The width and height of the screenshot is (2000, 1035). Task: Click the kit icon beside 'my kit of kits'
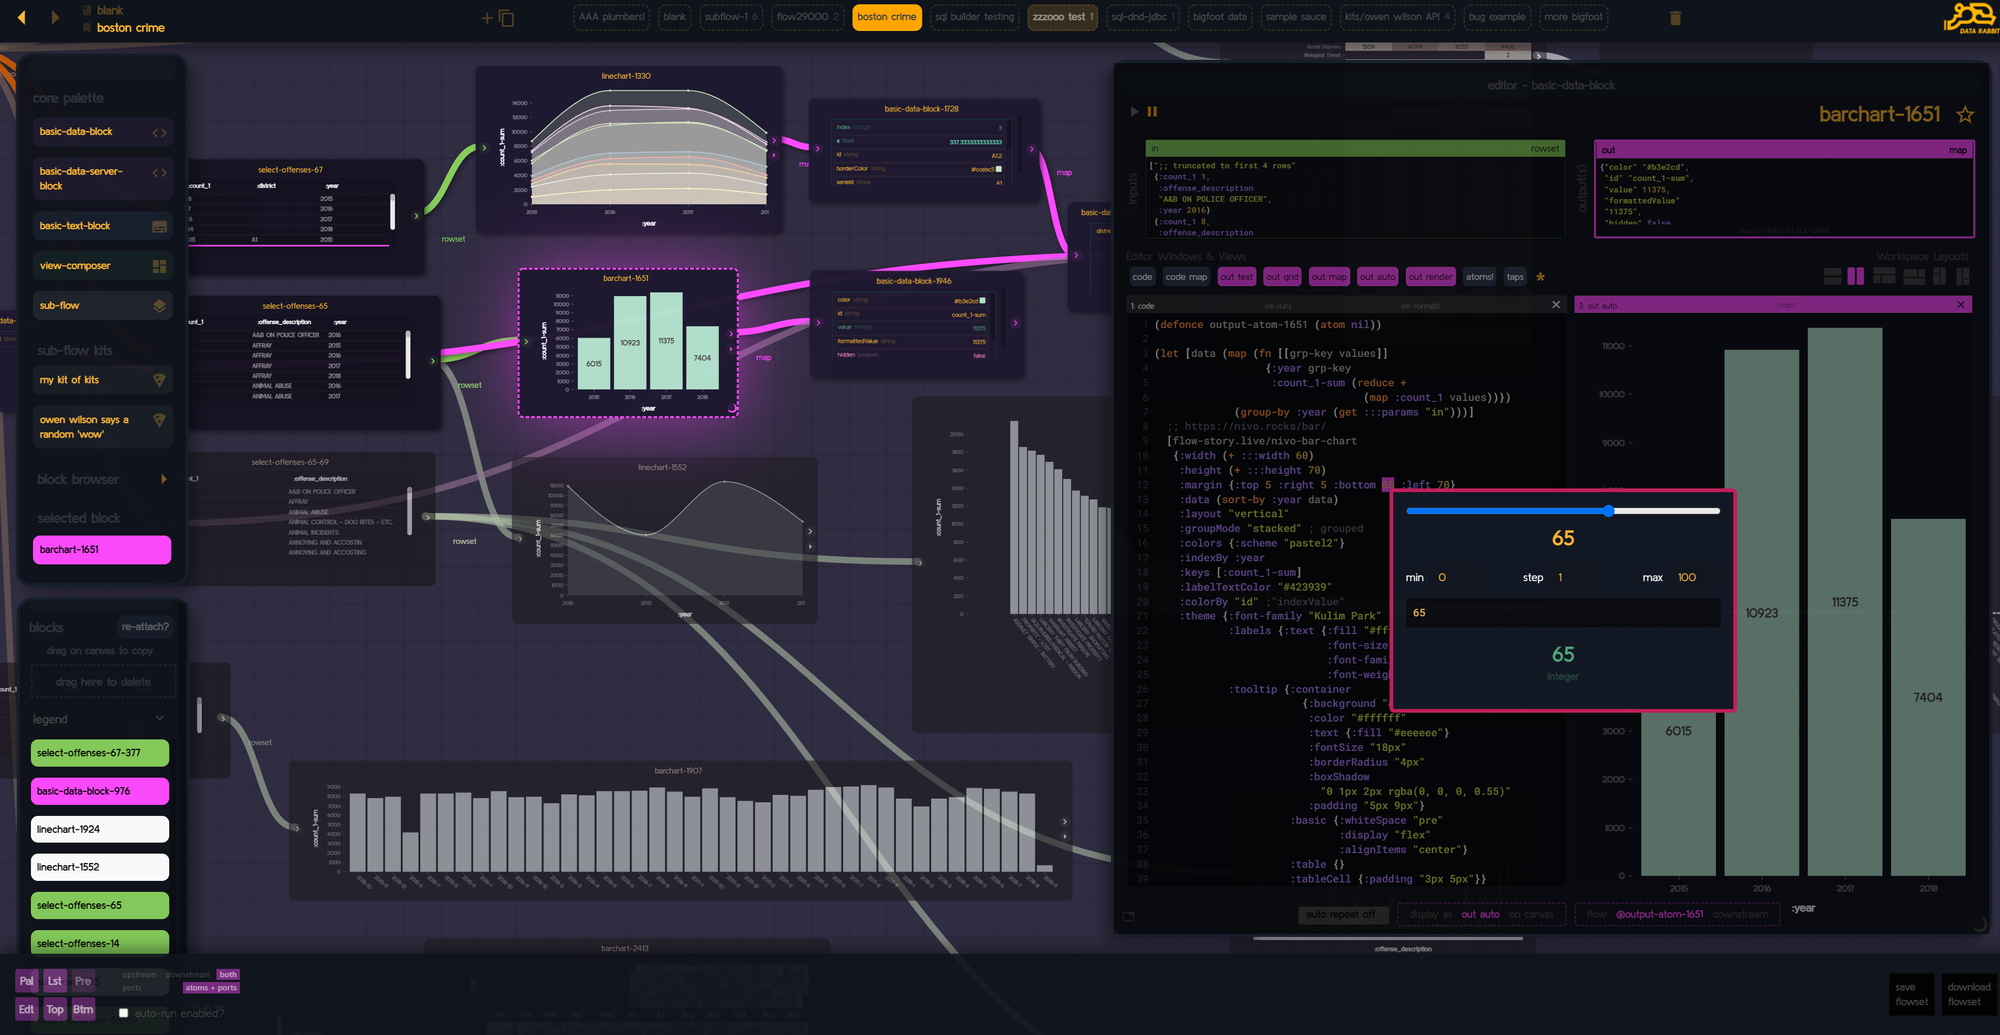(x=159, y=380)
